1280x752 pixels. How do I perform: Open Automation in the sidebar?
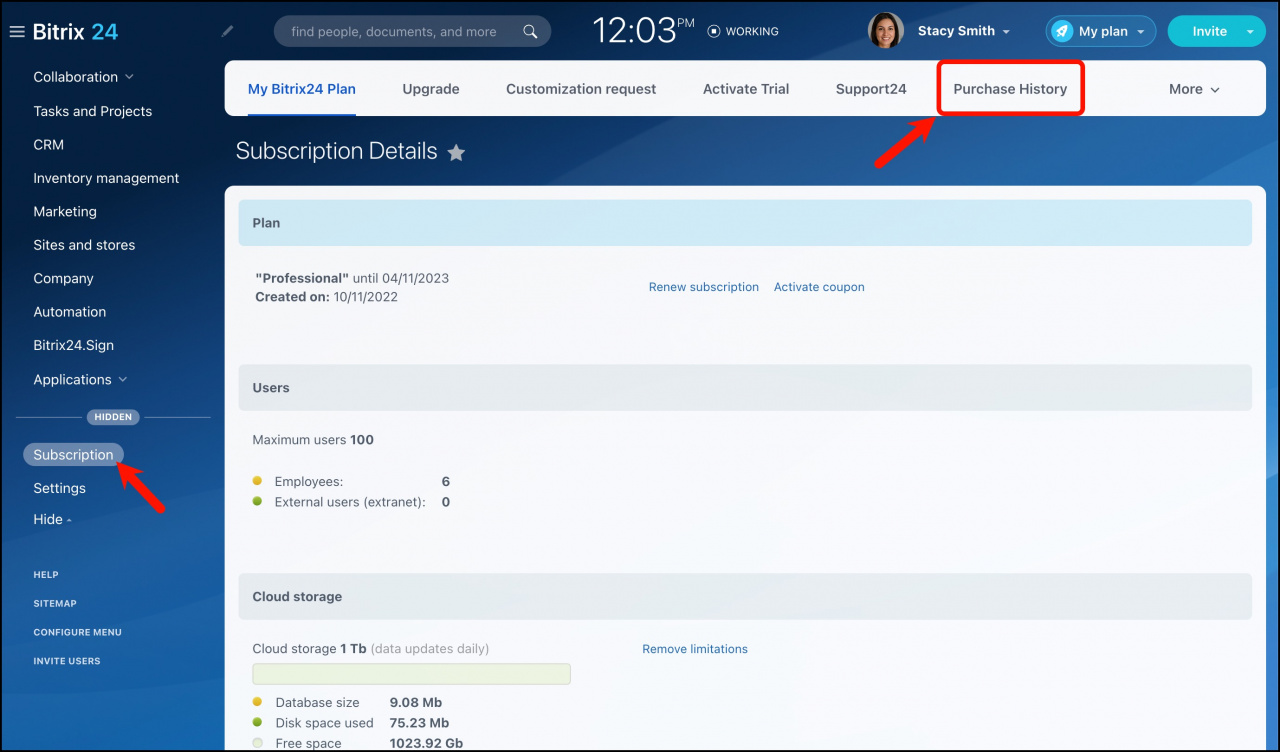tap(70, 312)
